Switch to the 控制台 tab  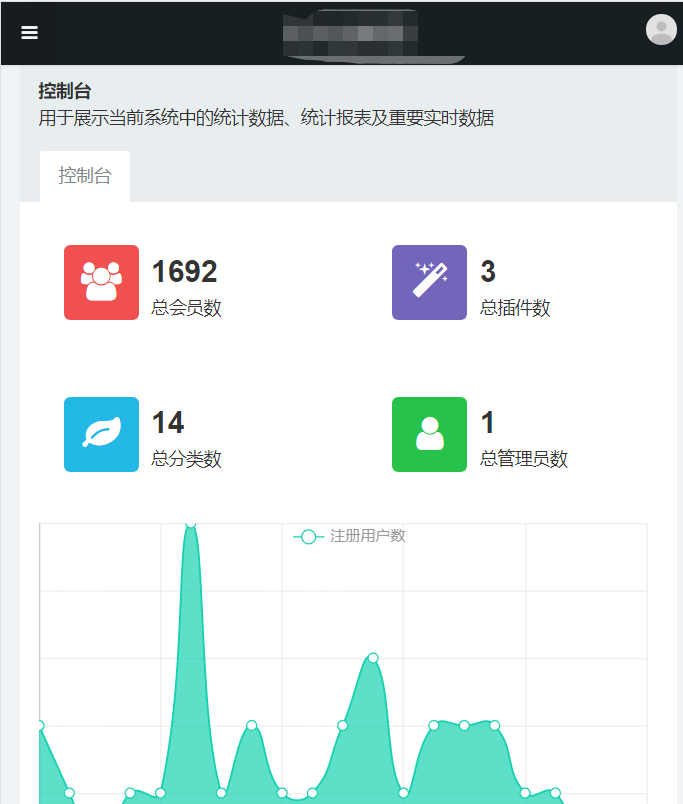pos(85,176)
